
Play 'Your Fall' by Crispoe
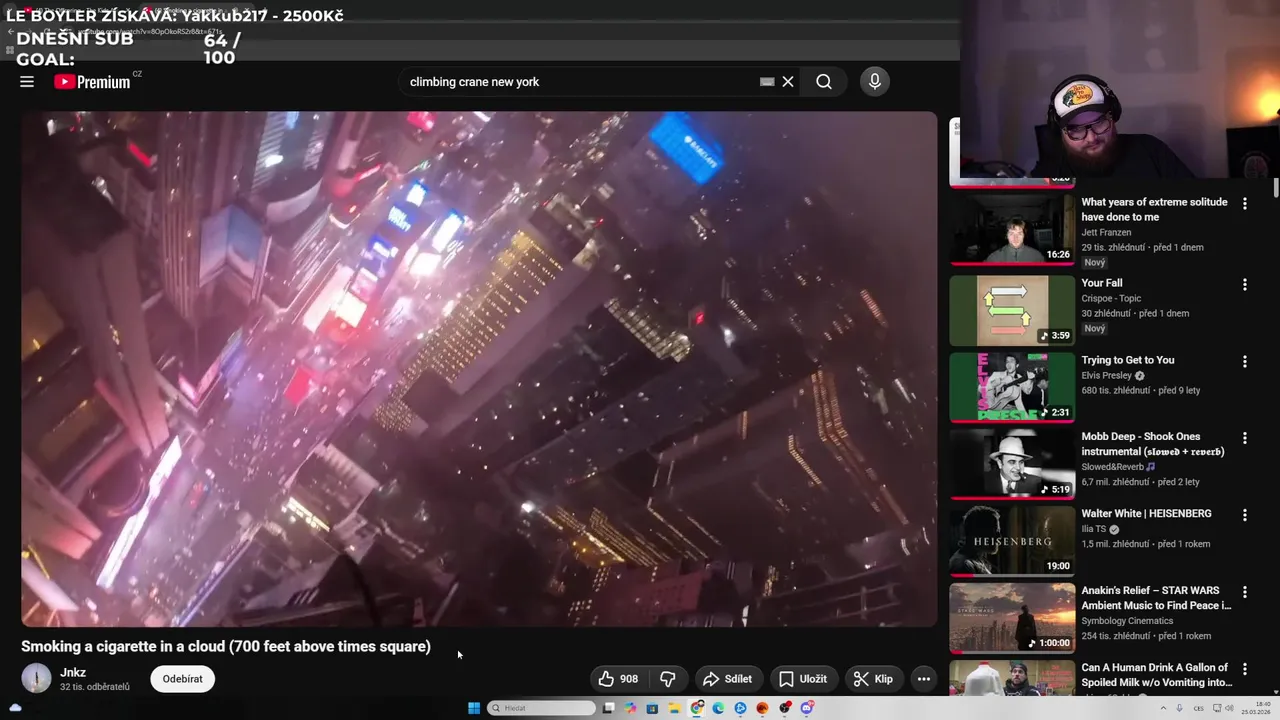click(1102, 283)
